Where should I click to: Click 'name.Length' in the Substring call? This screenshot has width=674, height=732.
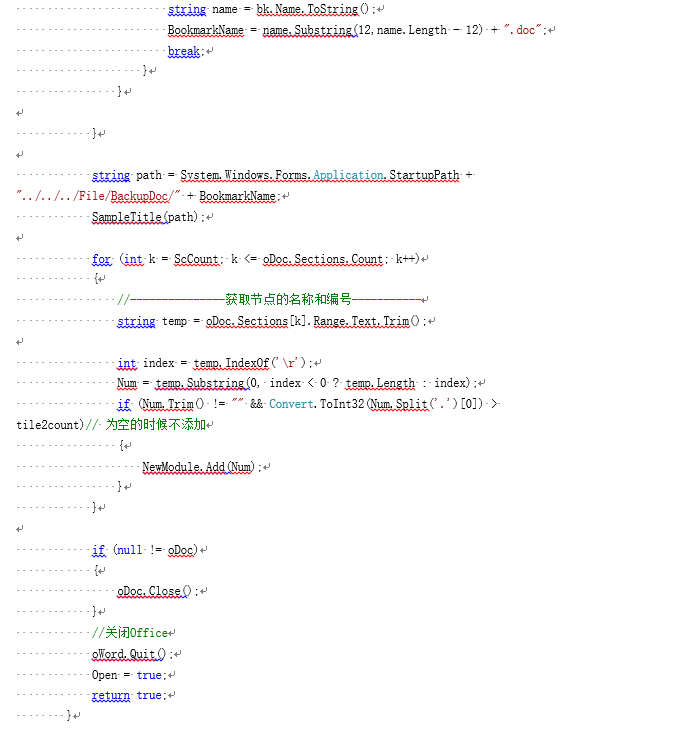pos(412,30)
